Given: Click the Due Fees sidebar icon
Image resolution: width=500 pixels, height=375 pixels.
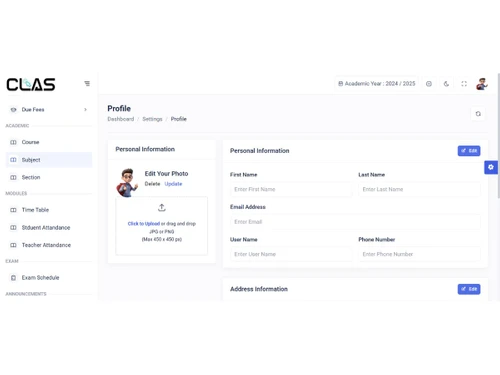Looking at the screenshot, I should click(13, 109).
